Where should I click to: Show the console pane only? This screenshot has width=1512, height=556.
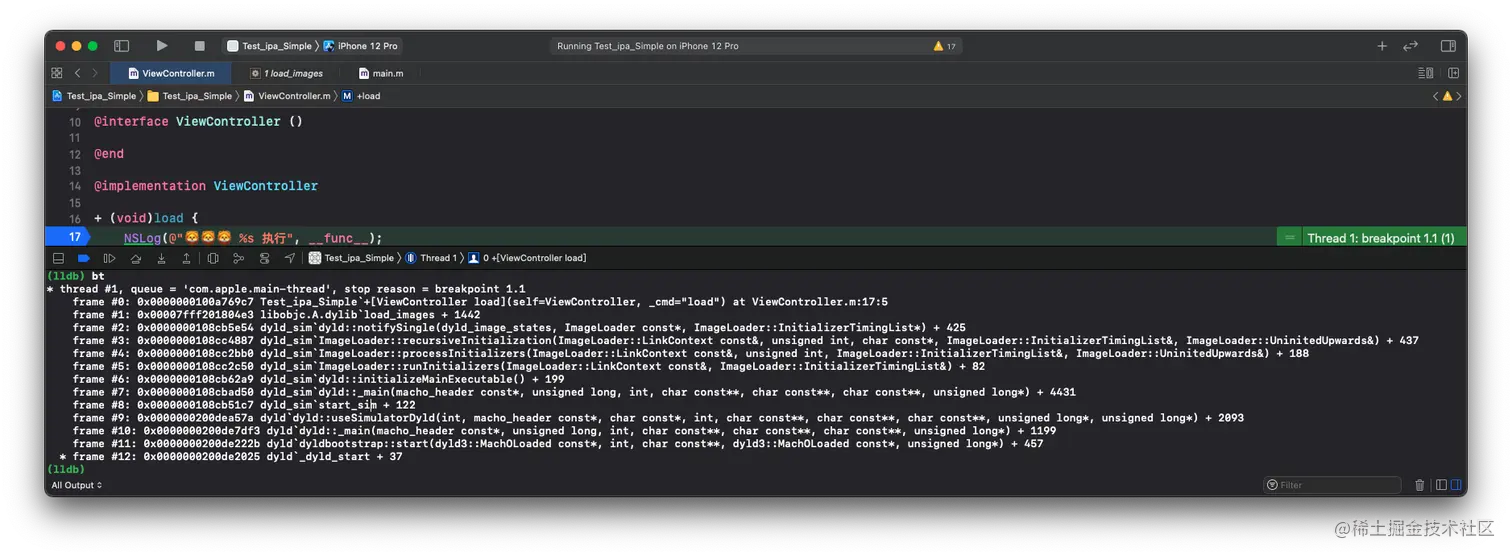click(x=1455, y=485)
